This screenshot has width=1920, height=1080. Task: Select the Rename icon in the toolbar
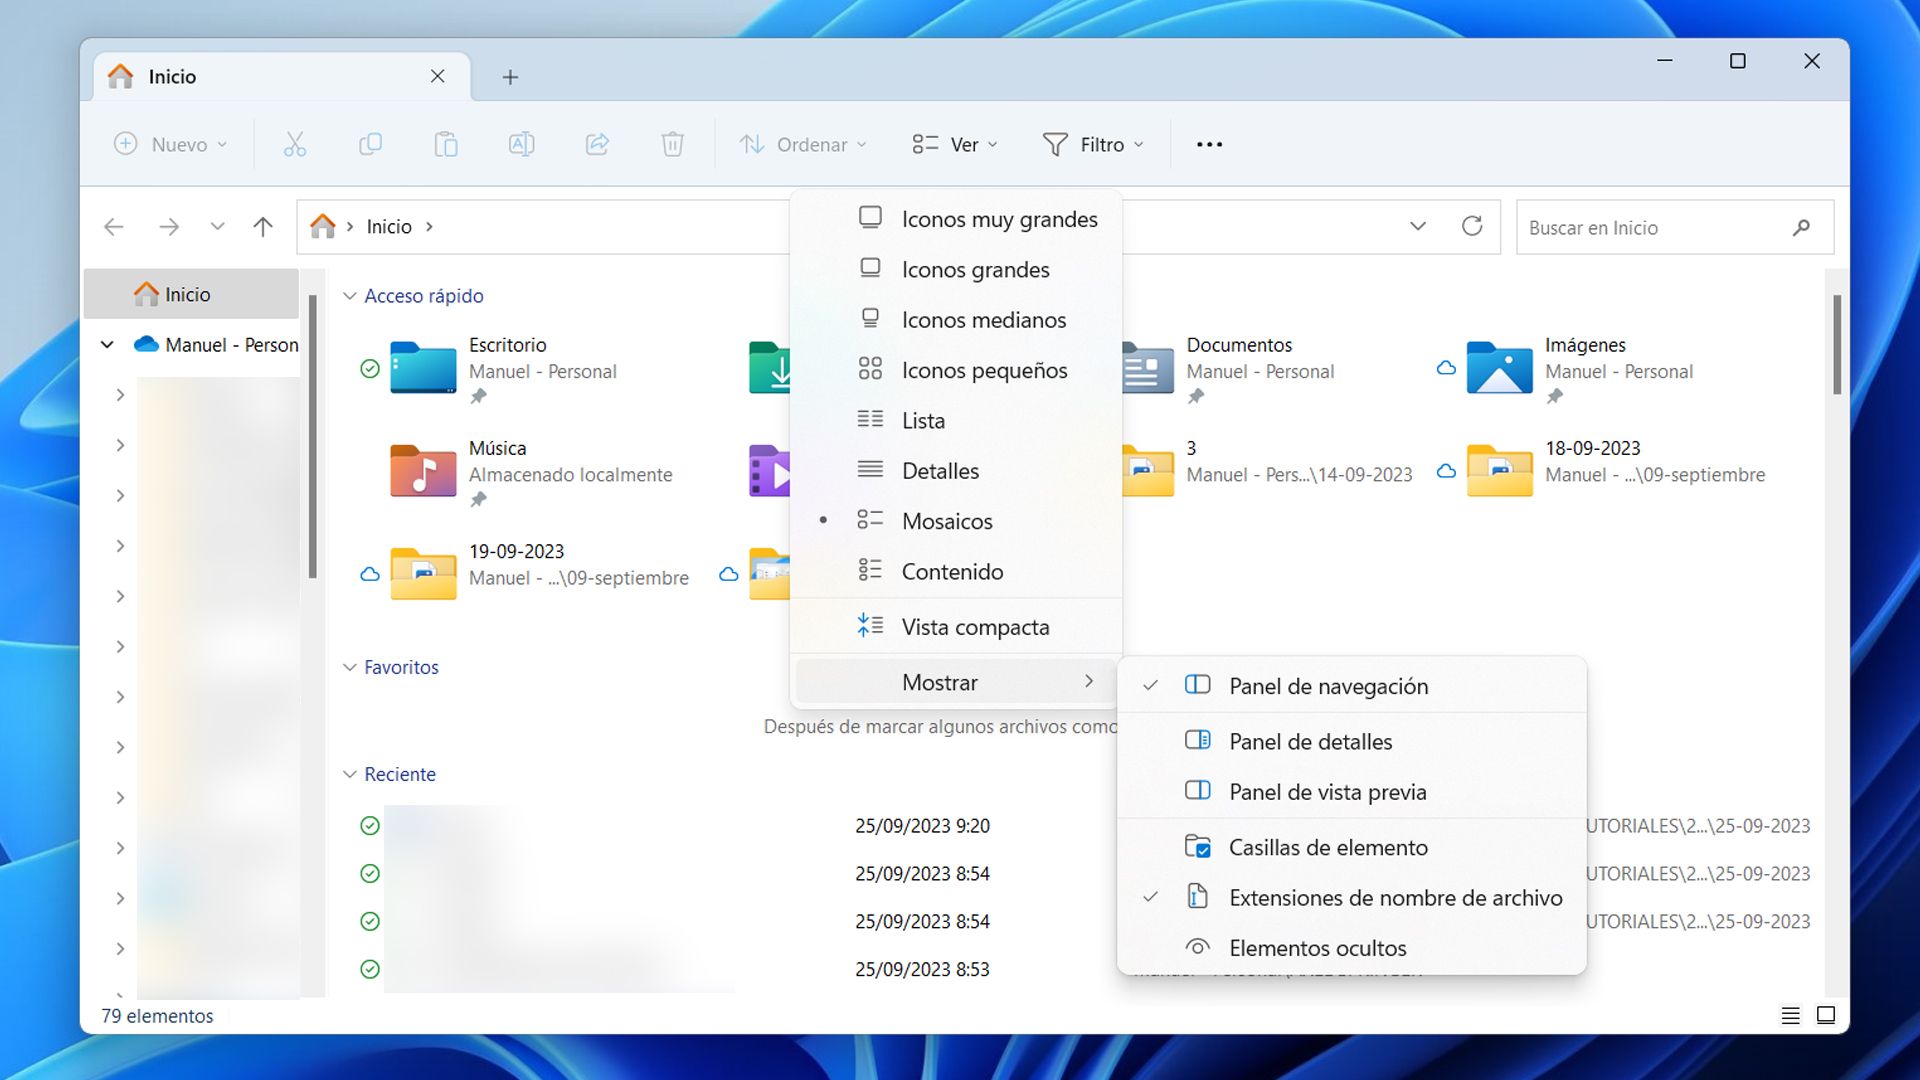click(521, 144)
